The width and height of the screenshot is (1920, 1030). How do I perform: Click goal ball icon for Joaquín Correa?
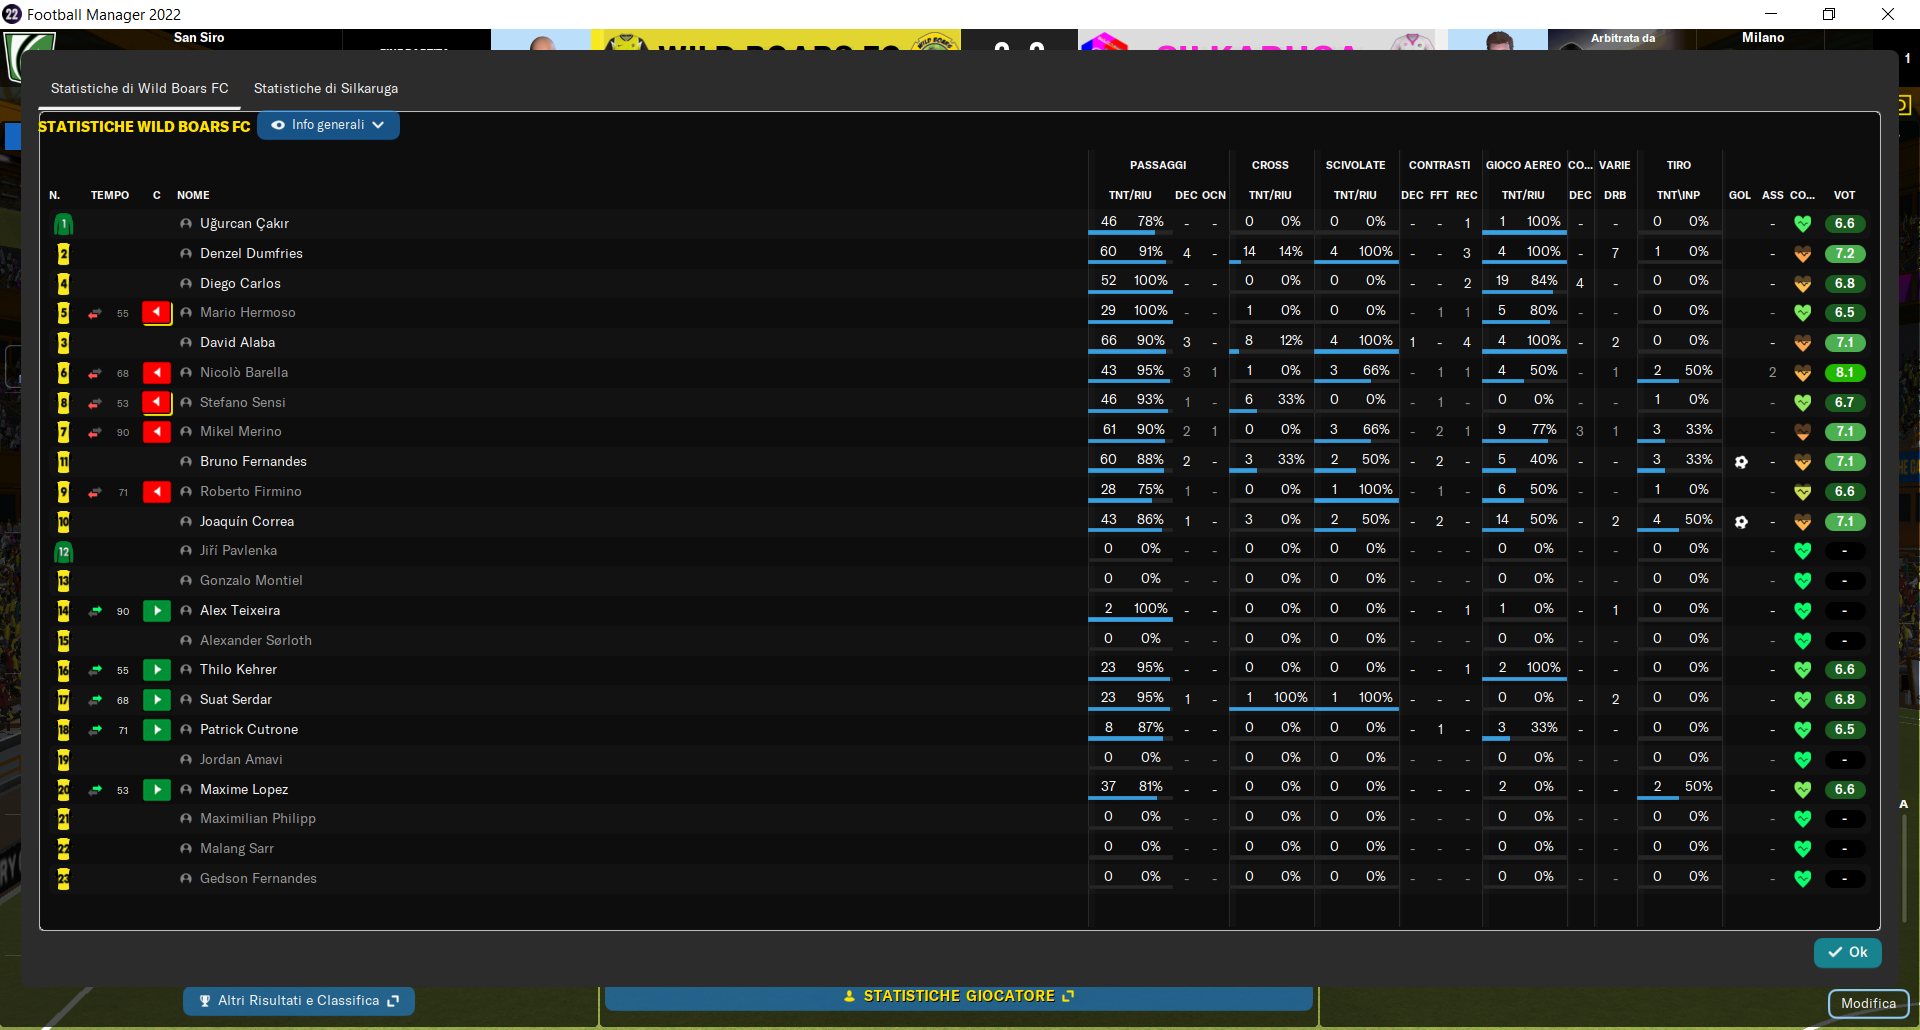pyautogui.click(x=1741, y=522)
